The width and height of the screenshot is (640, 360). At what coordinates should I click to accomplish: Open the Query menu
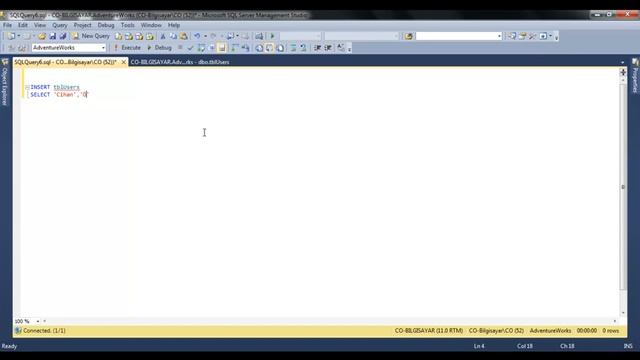pos(60,25)
